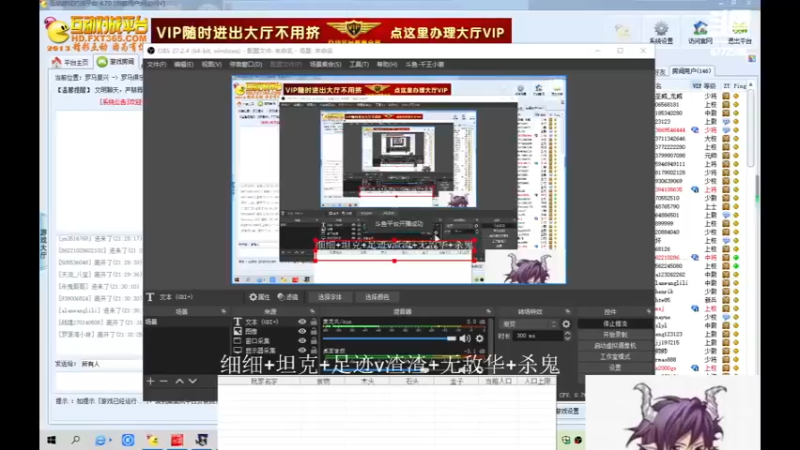
Task: Select 房间用户(146) tab in platform
Action: pyautogui.click(x=691, y=71)
